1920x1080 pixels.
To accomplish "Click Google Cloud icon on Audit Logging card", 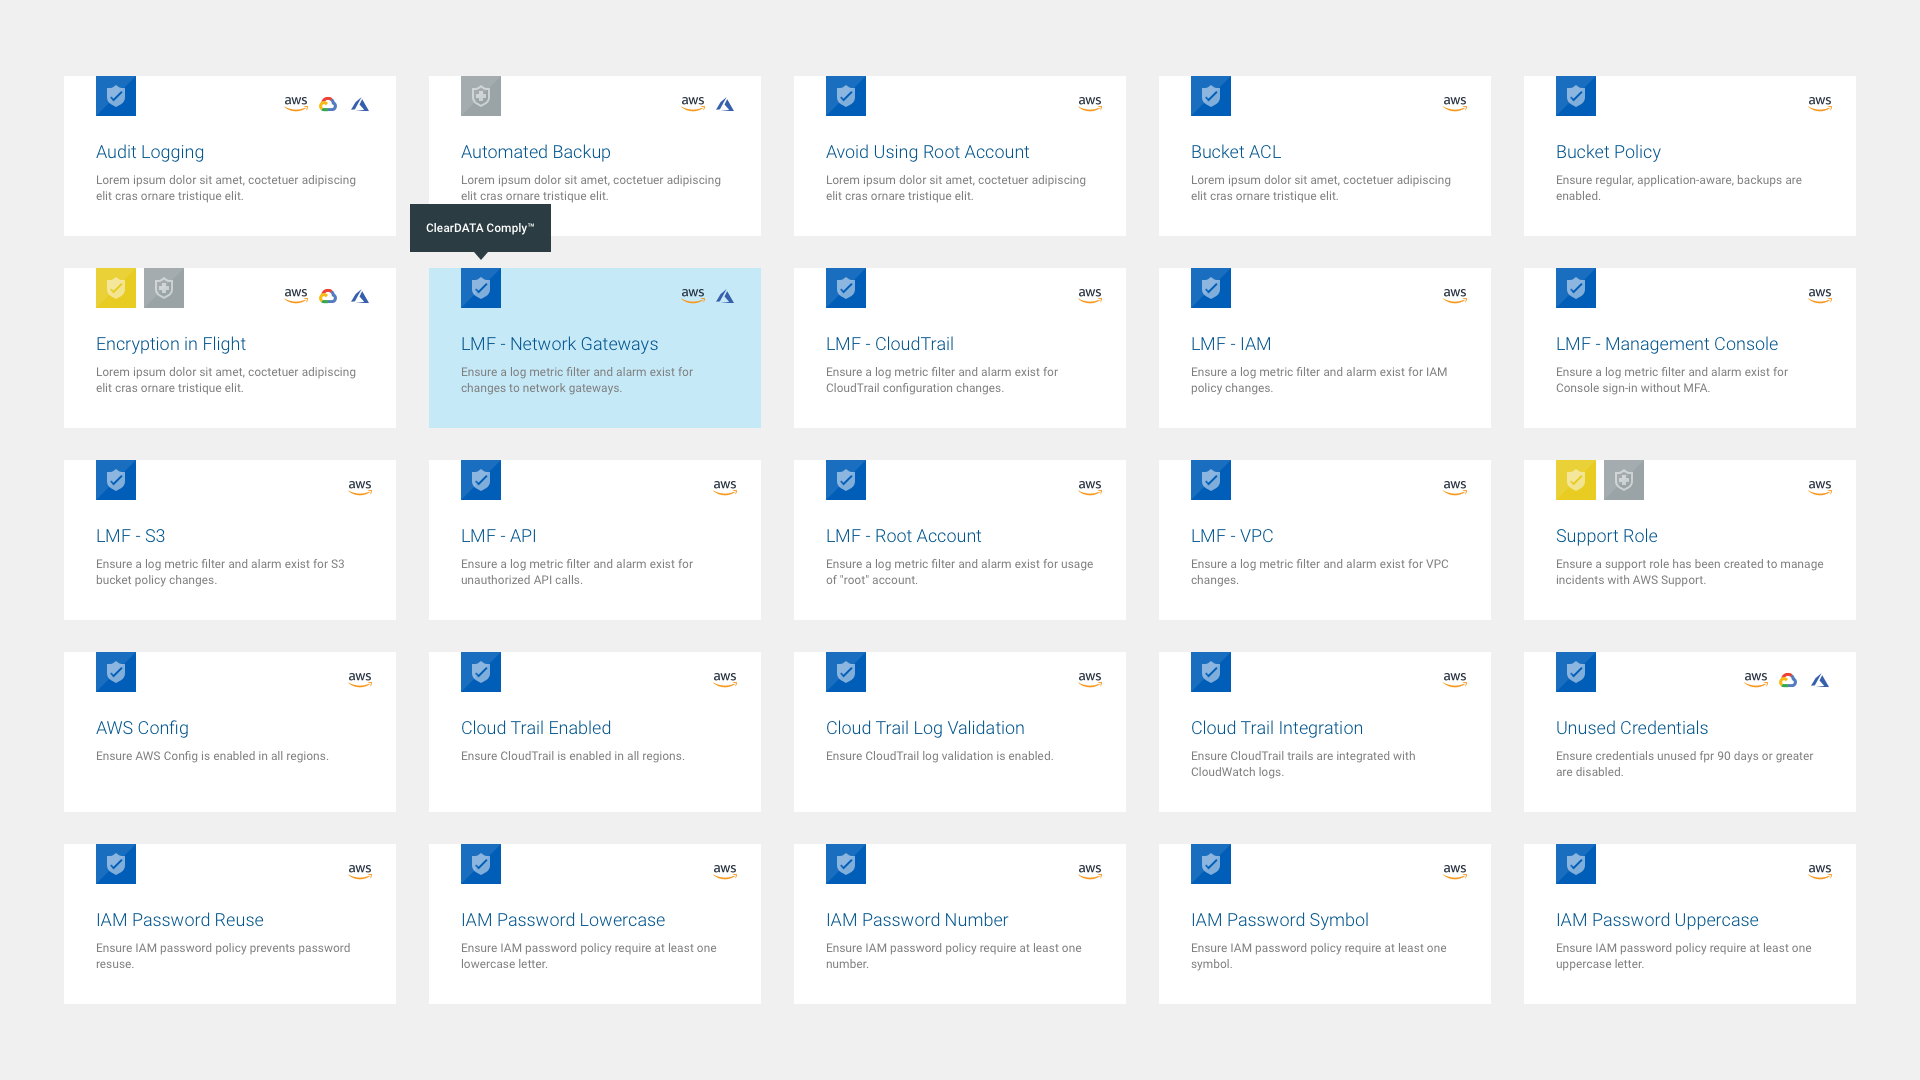I will point(328,104).
